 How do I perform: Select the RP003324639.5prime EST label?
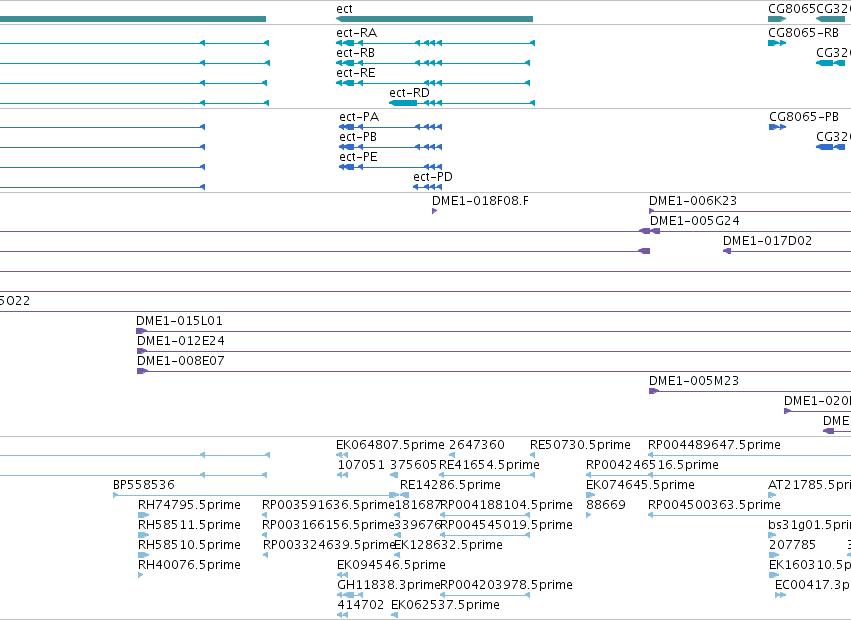click(329, 546)
